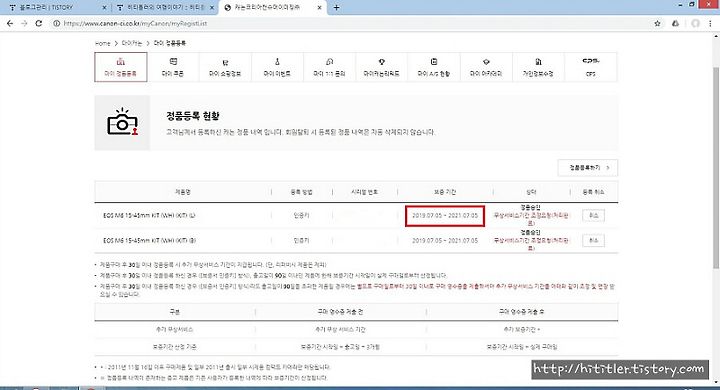Image resolution: width=720 pixels, height=390 pixels.
Task: Open the 마이 이벤트 menu tab
Action: point(277,67)
